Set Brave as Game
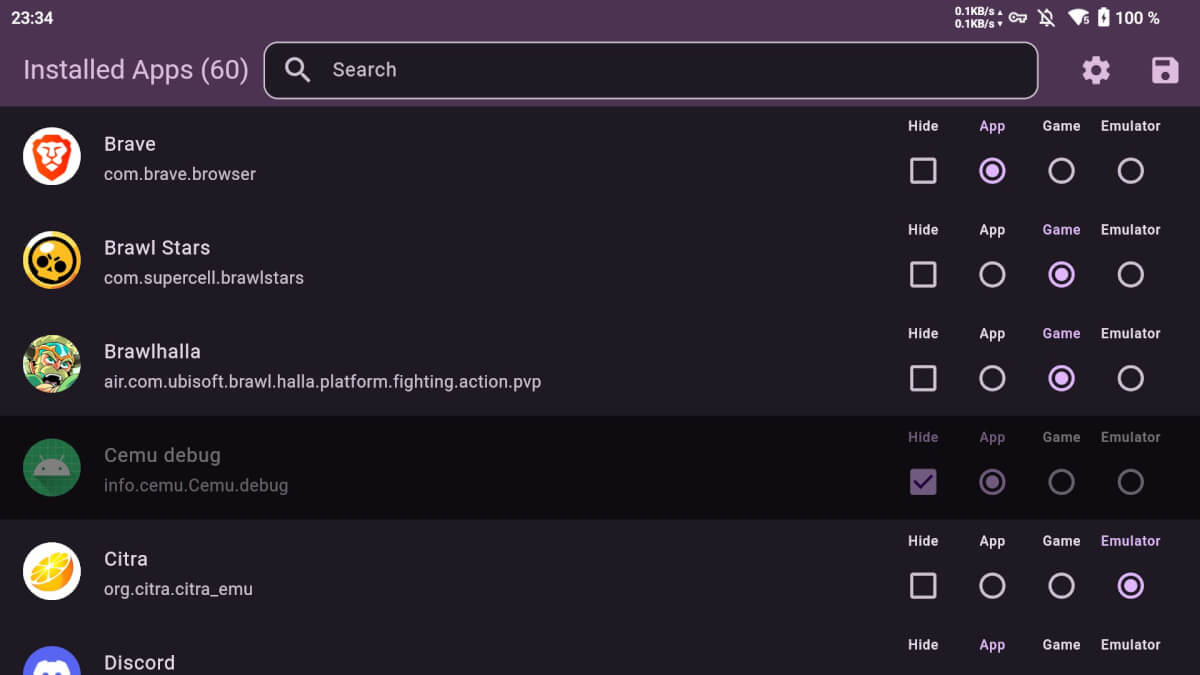This screenshot has height=675, width=1200. (1061, 171)
